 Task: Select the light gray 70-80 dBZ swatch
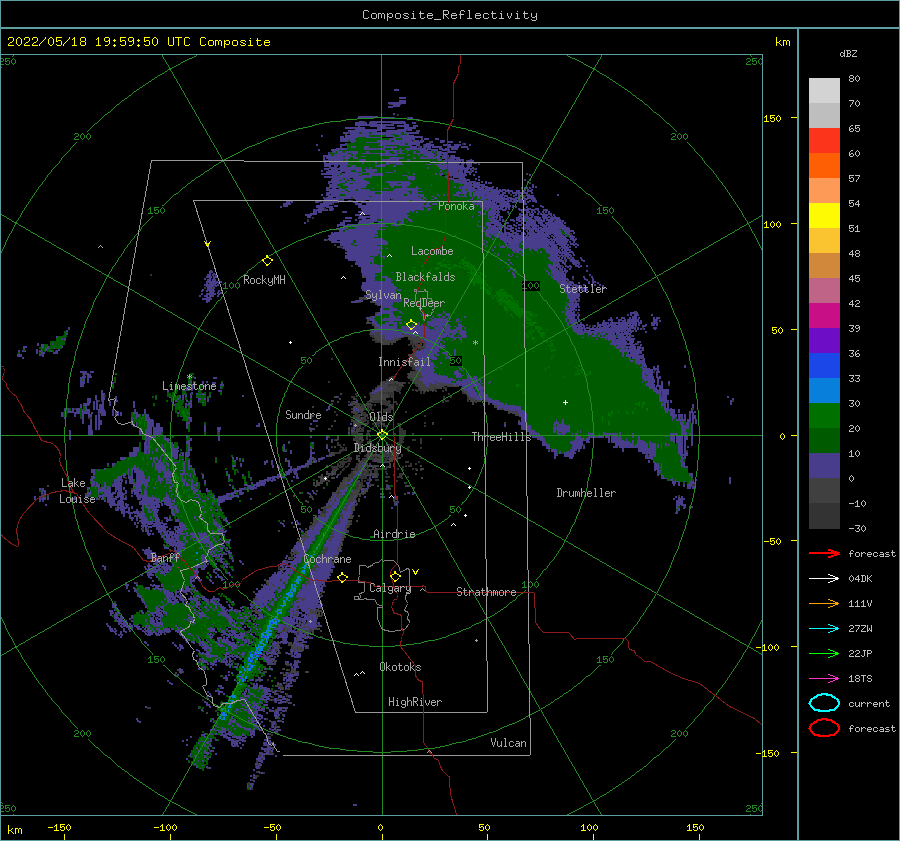(x=824, y=91)
